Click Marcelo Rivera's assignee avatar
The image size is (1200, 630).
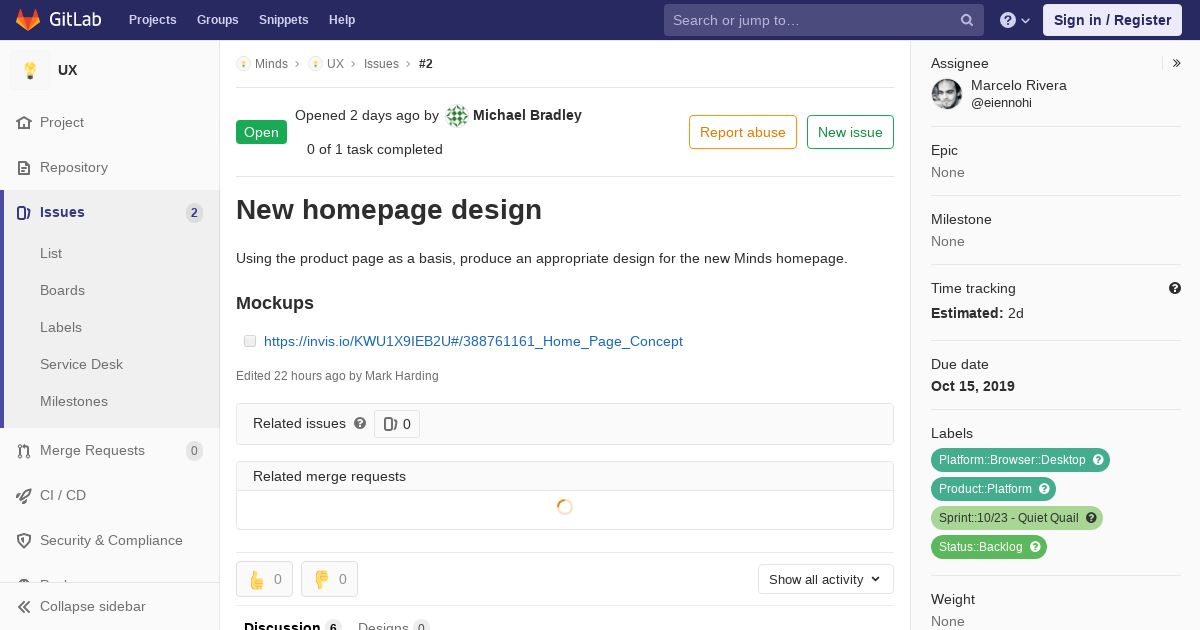pyautogui.click(x=947, y=94)
